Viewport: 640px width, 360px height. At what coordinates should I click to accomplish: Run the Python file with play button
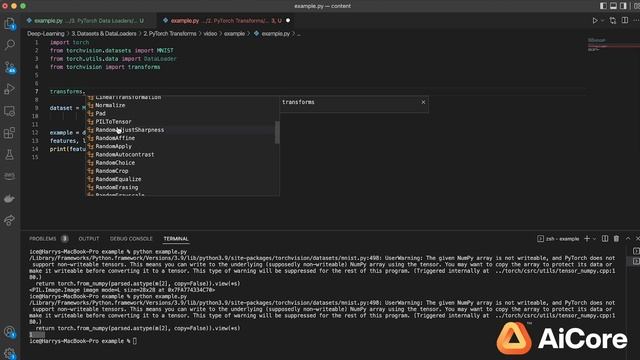tap(595, 20)
